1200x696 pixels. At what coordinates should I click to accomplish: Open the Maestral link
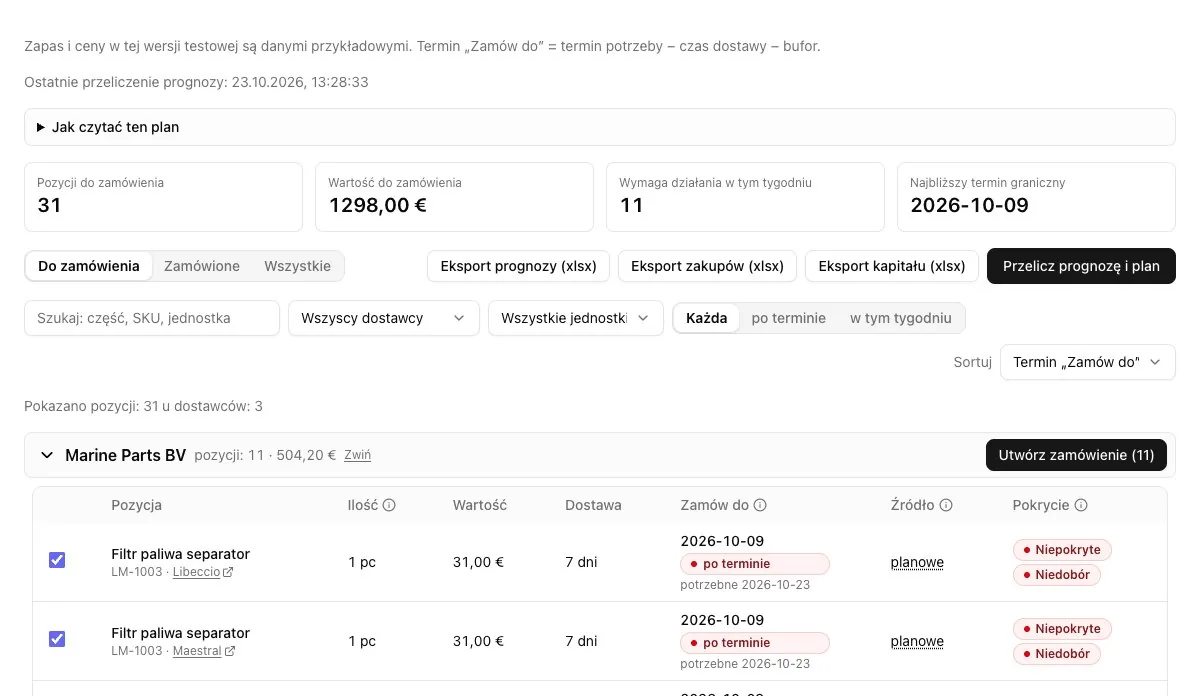tap(197, 651)
